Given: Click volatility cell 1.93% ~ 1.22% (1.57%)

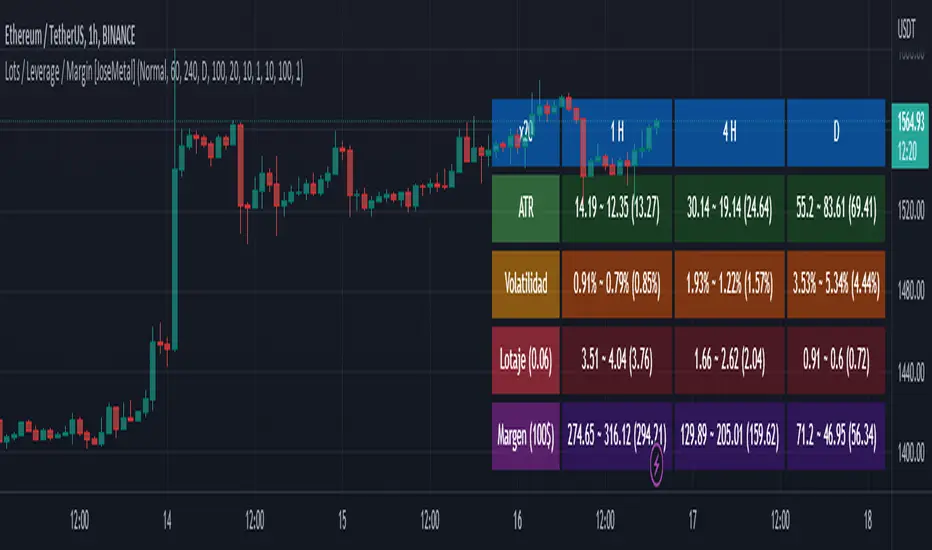Looking at the screenshot, I should point(729,284).
